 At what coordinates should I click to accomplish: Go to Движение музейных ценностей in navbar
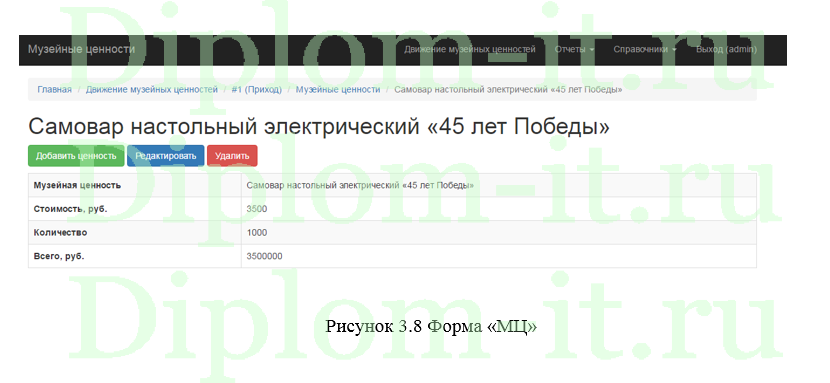[470, 50]
